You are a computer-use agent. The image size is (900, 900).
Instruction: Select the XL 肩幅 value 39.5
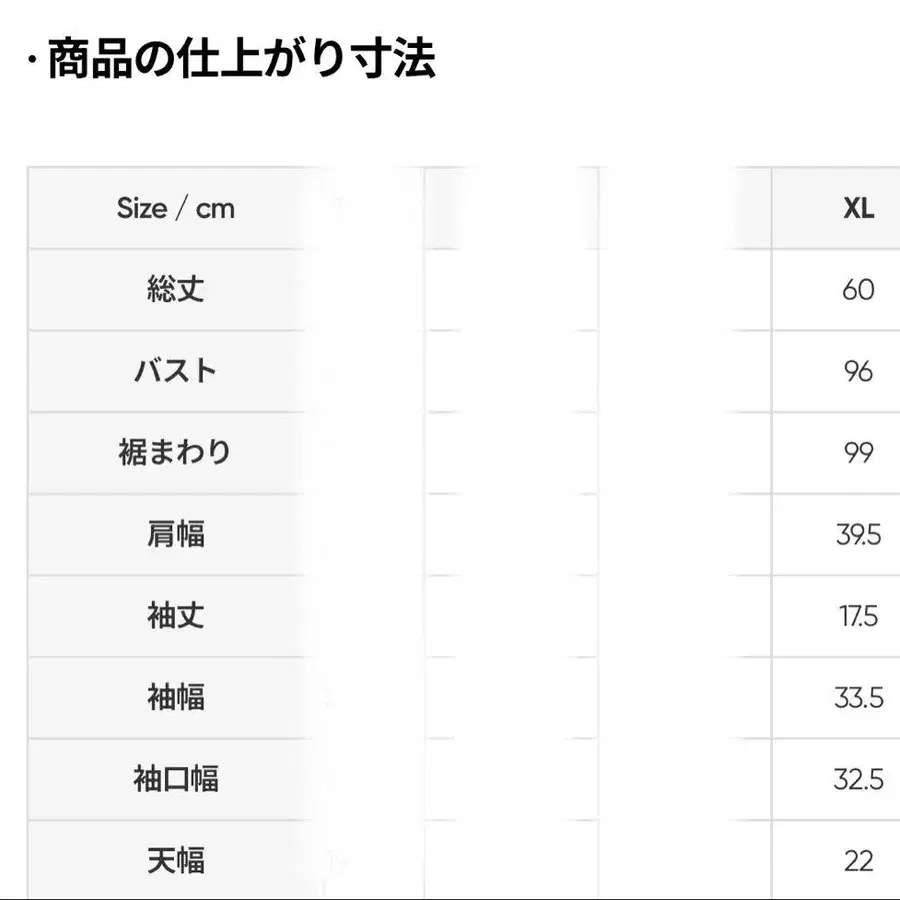[858, 534]
